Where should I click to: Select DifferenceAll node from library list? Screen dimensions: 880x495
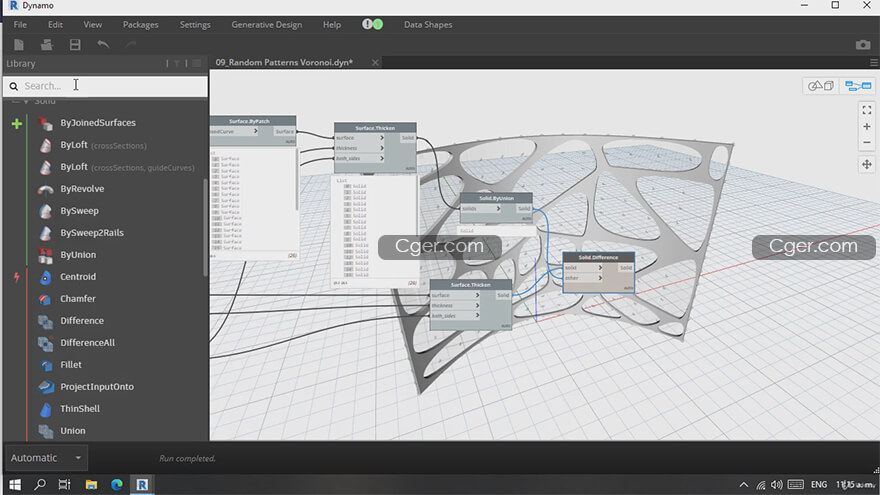click(x=87, y=343)
